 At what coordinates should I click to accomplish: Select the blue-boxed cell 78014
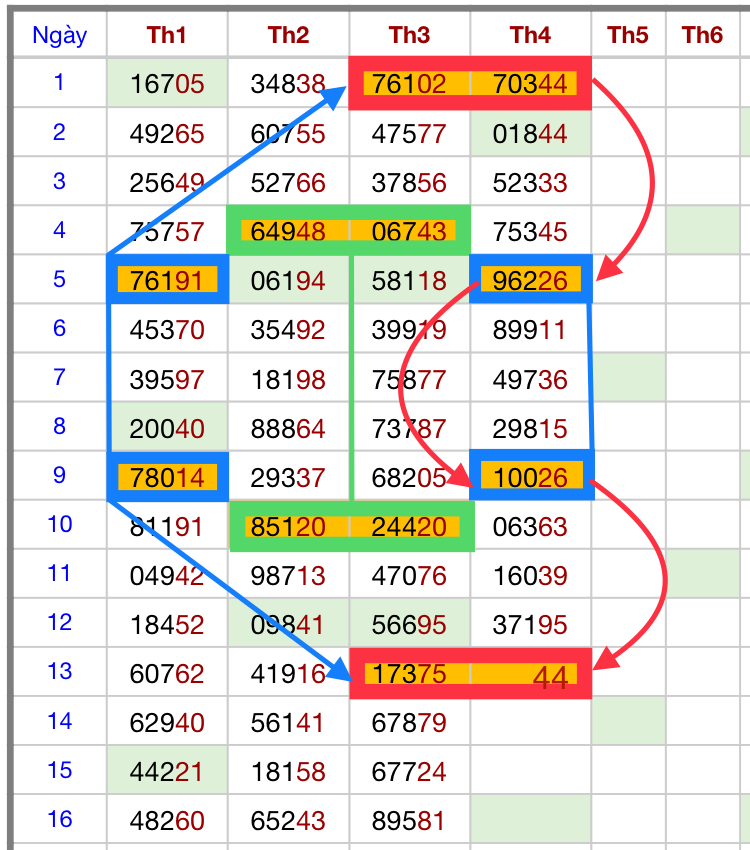[x=167, y=476]
